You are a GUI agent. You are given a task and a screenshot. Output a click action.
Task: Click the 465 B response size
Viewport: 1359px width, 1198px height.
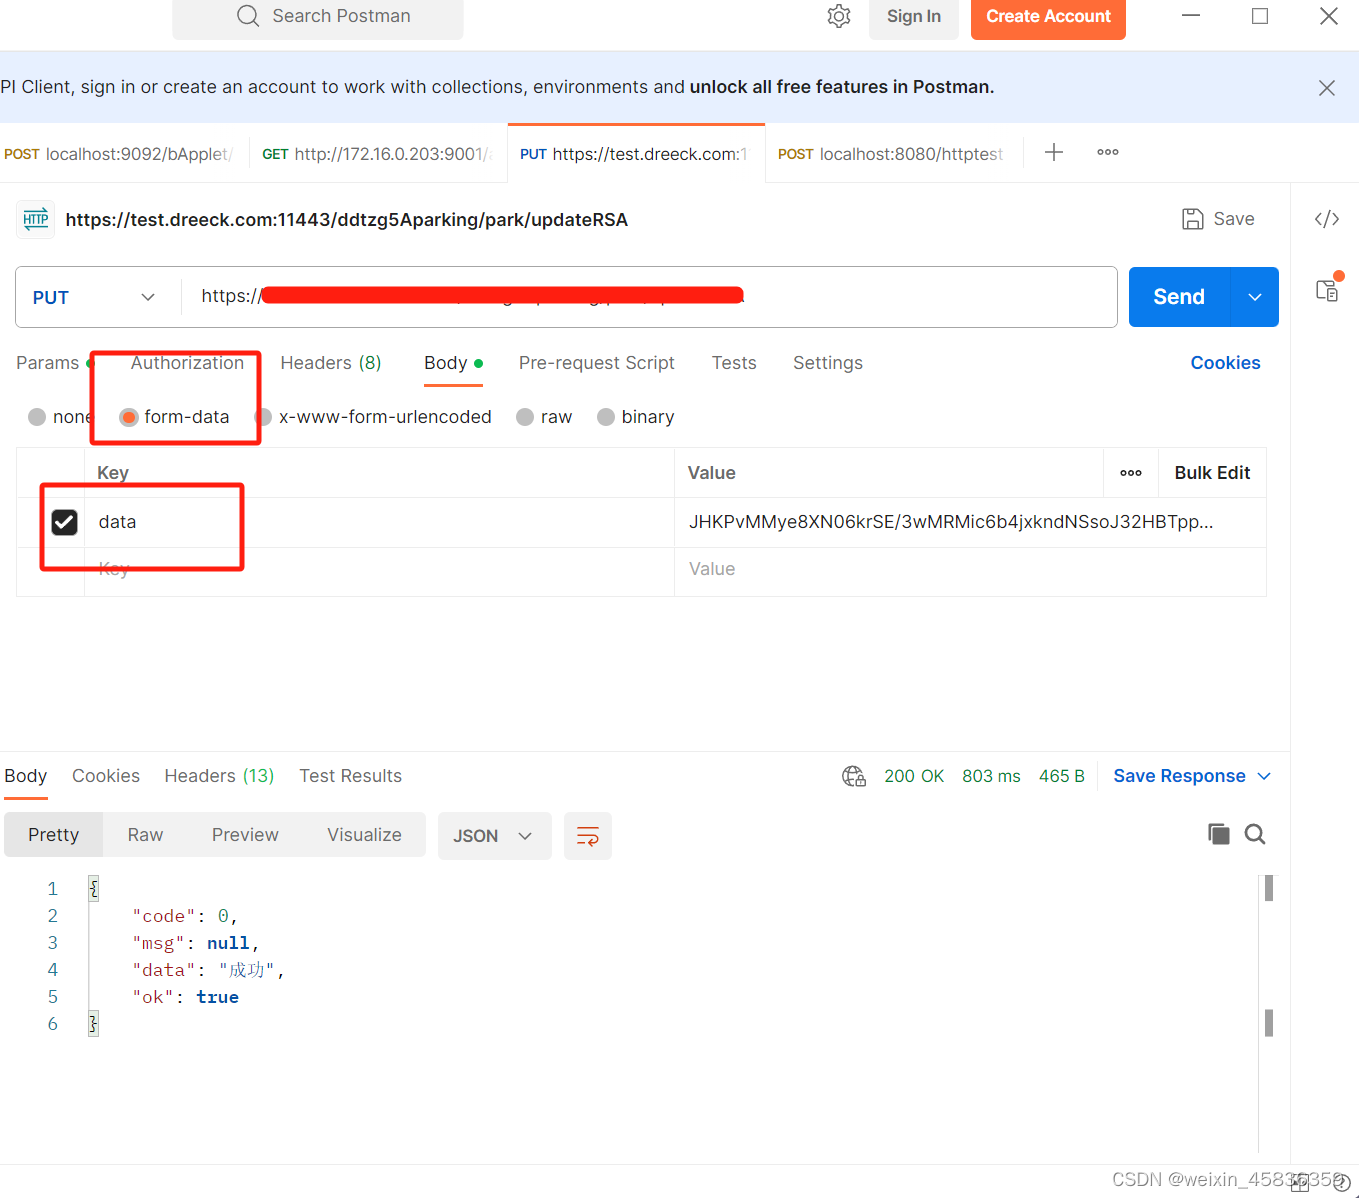point(1062,776)
